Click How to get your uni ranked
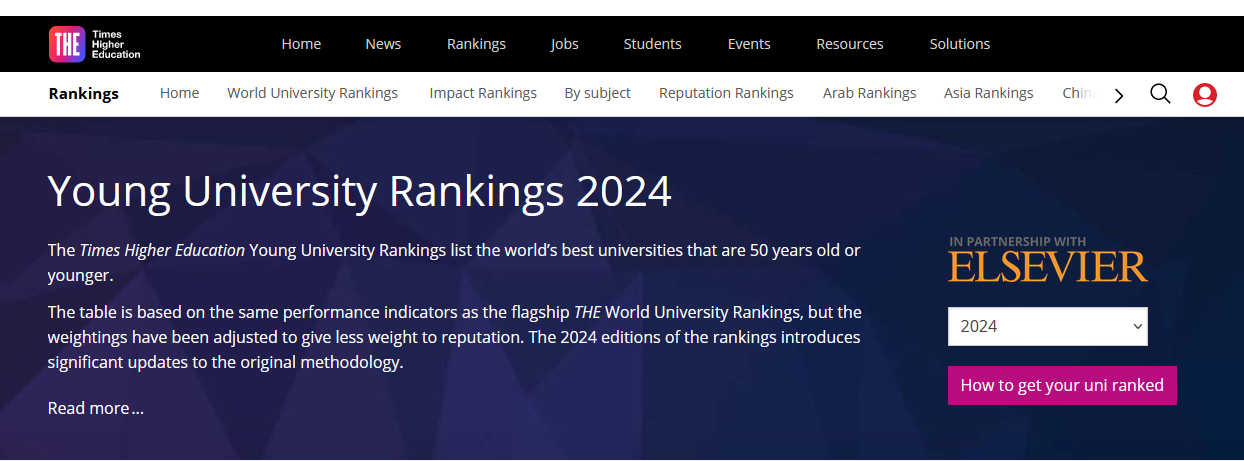1244x461 pixels. 1062,386
